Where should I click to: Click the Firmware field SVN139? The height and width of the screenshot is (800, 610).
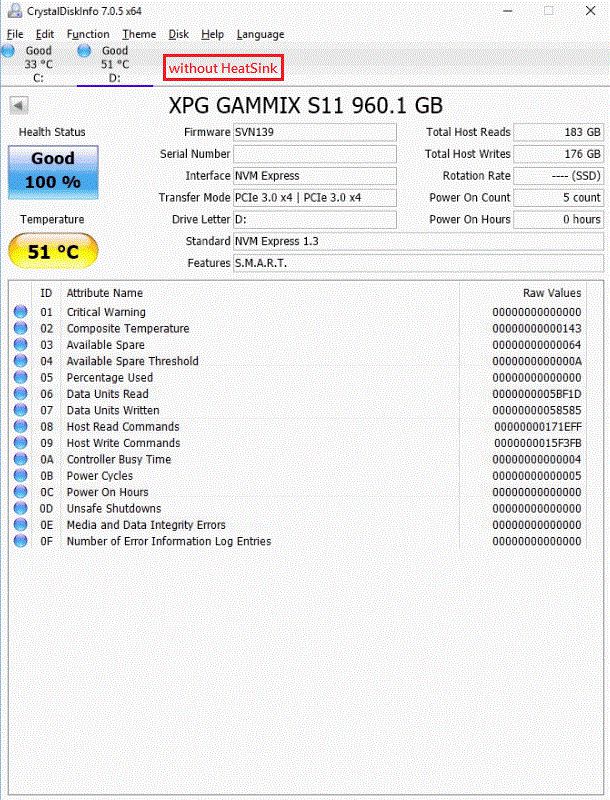[315, 132]
